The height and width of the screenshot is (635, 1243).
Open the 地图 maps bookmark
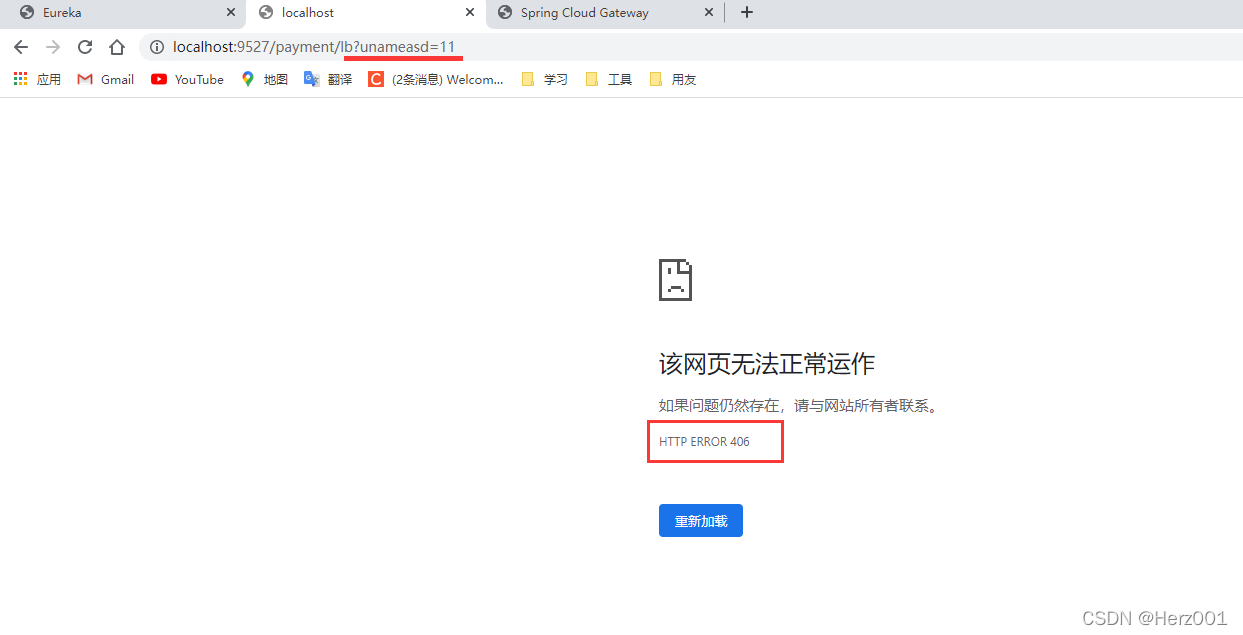[264, 79]
